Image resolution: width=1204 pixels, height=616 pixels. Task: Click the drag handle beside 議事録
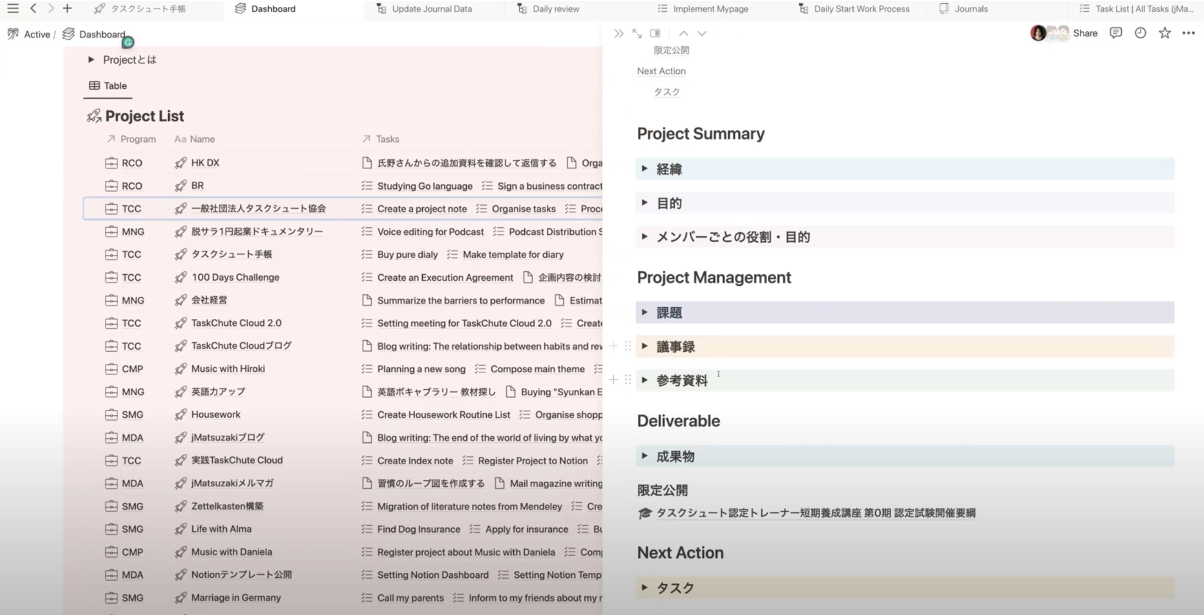[628, 346]
